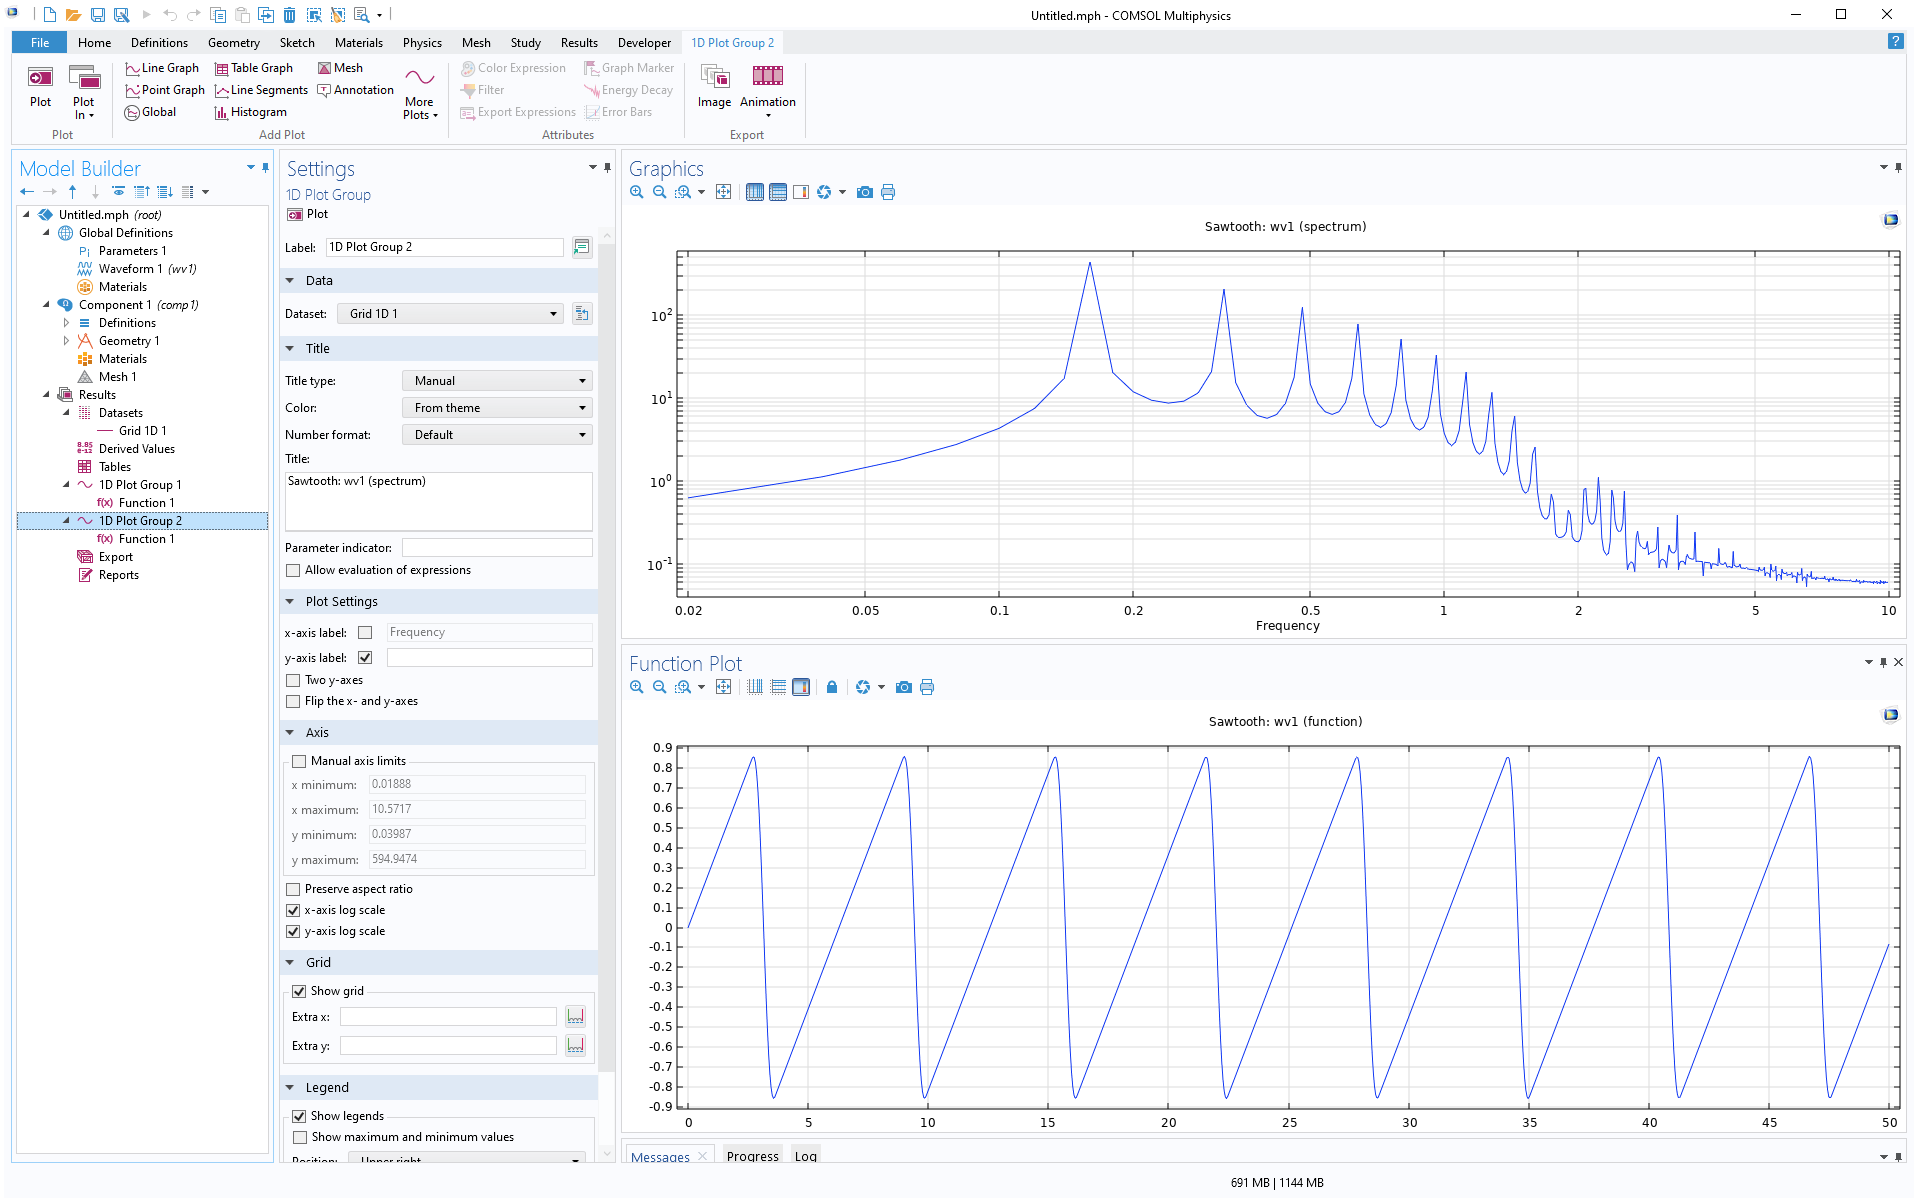Uncheck the Show grid option
1918x1199 pixels.
[299, 991]
